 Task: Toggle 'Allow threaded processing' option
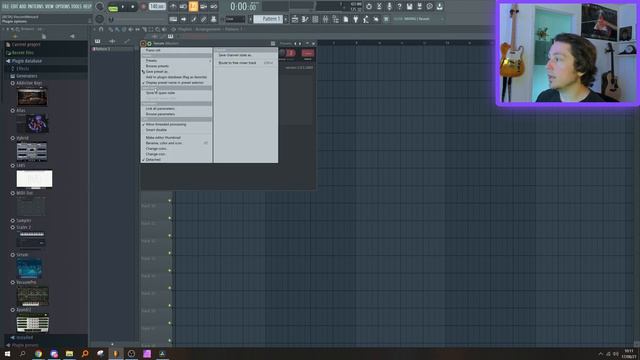[177, 124]
